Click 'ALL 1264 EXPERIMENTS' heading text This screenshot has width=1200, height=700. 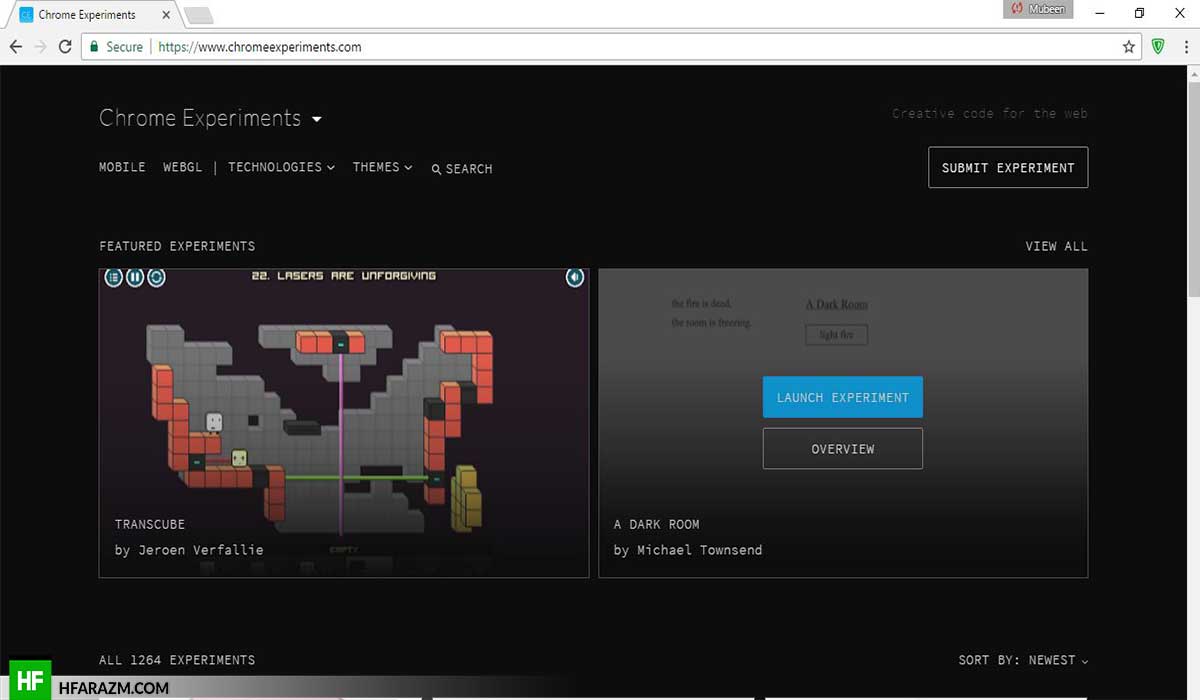[x=177, y=660]
